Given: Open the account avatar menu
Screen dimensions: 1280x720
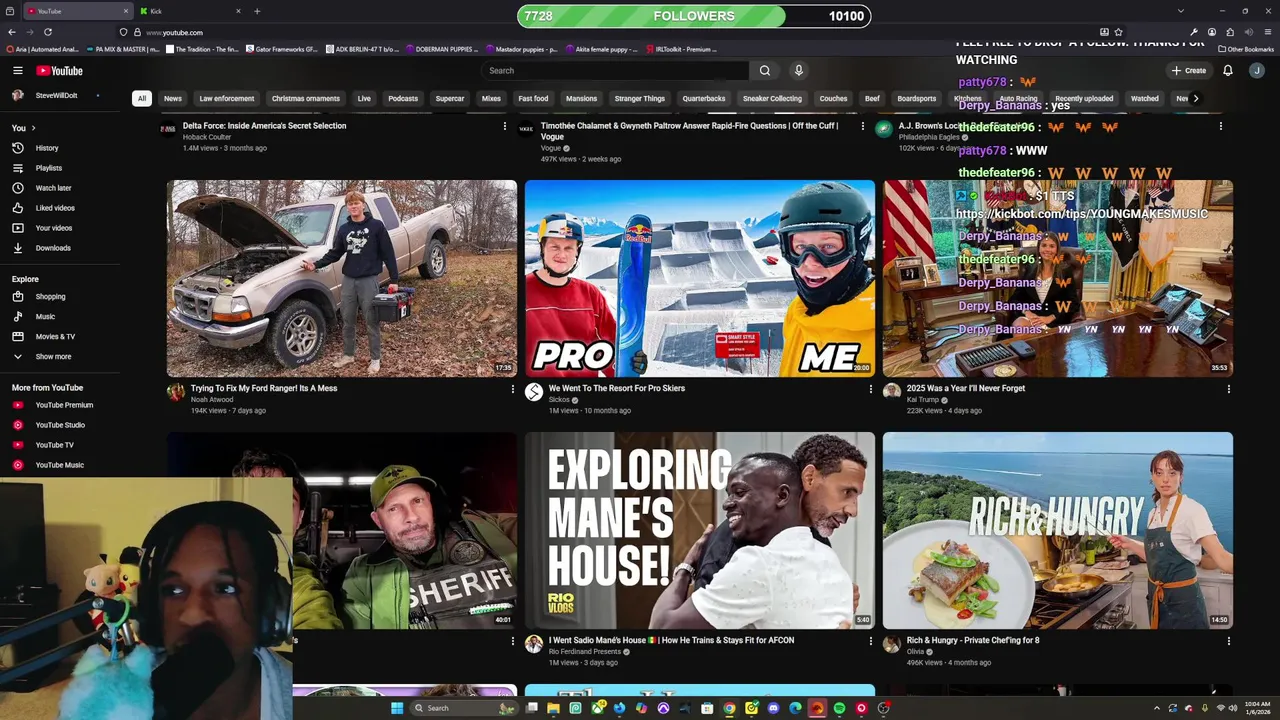Looking at the screenshot, I should [1257, 71].
